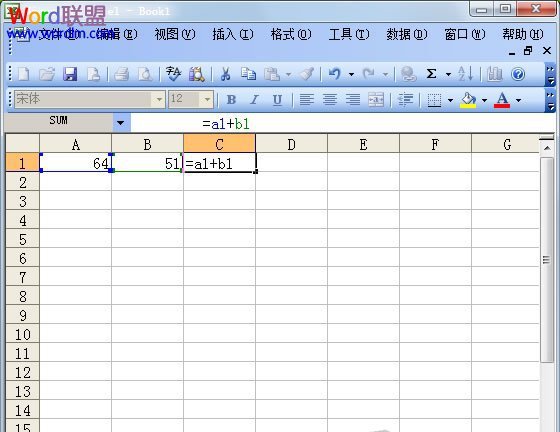Open the 视图(V) View menu
Viewport: 560px width, 432px height.
coord(175,34)
